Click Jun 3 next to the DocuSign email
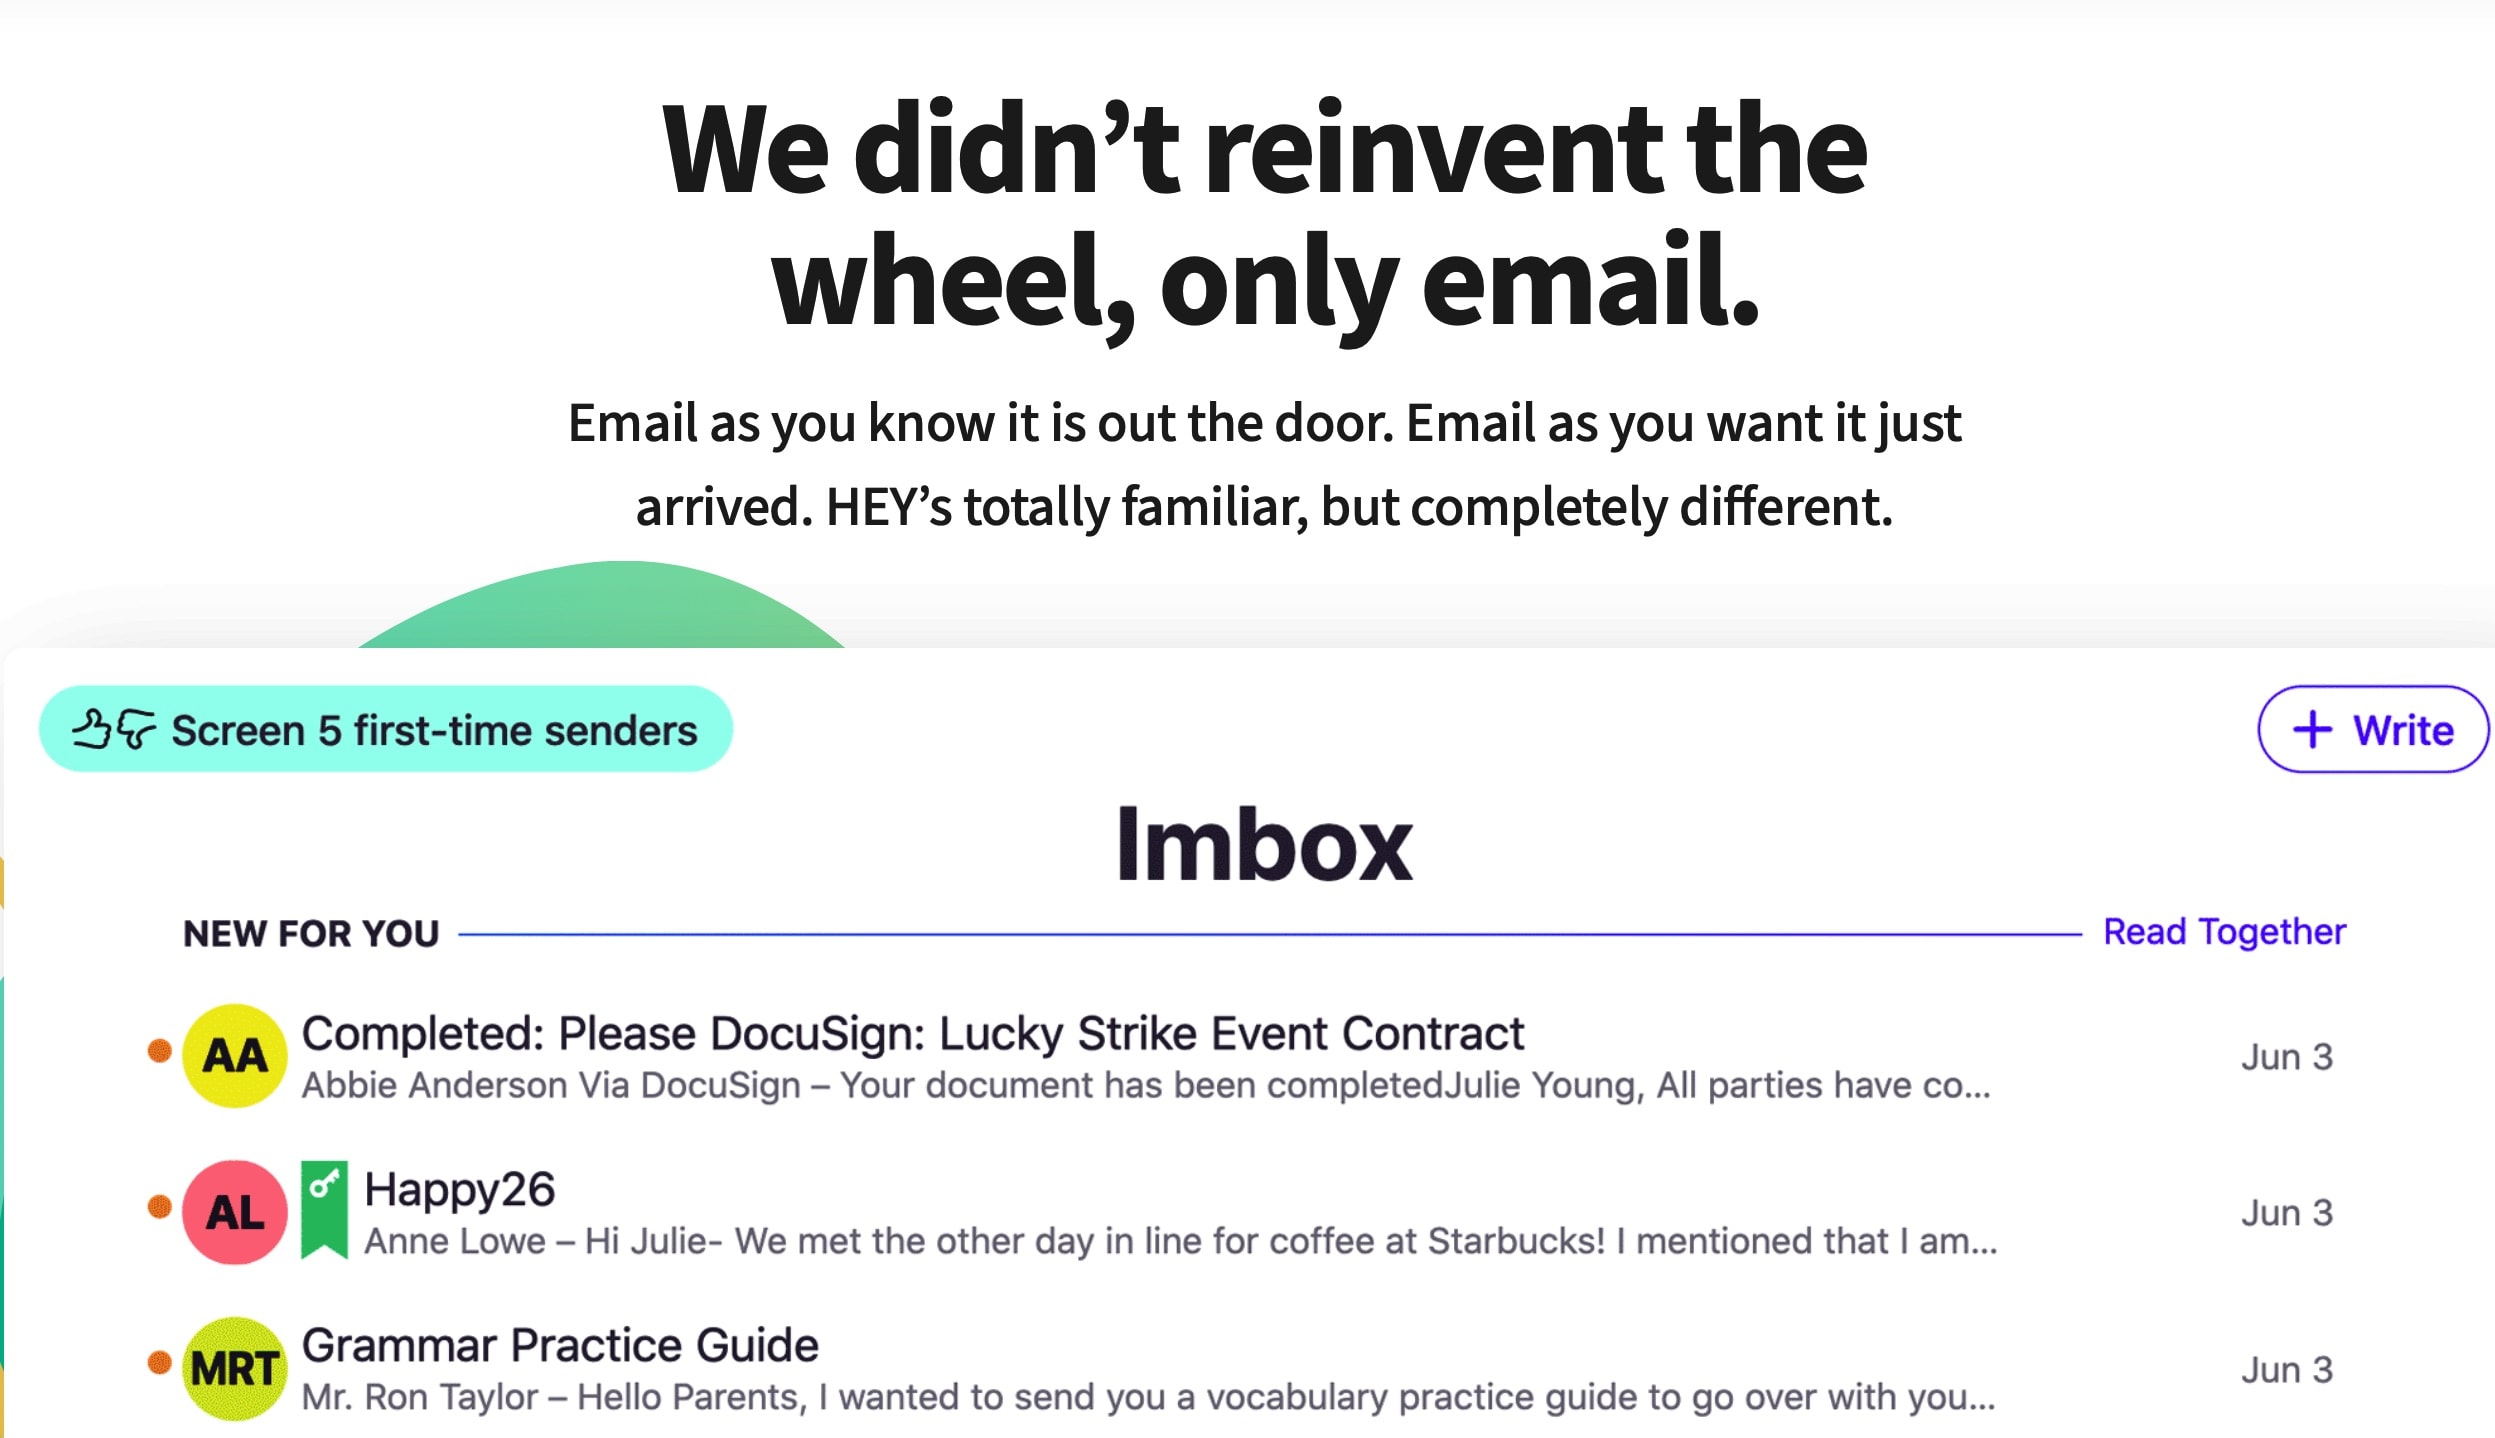 click(2290, 1057)
